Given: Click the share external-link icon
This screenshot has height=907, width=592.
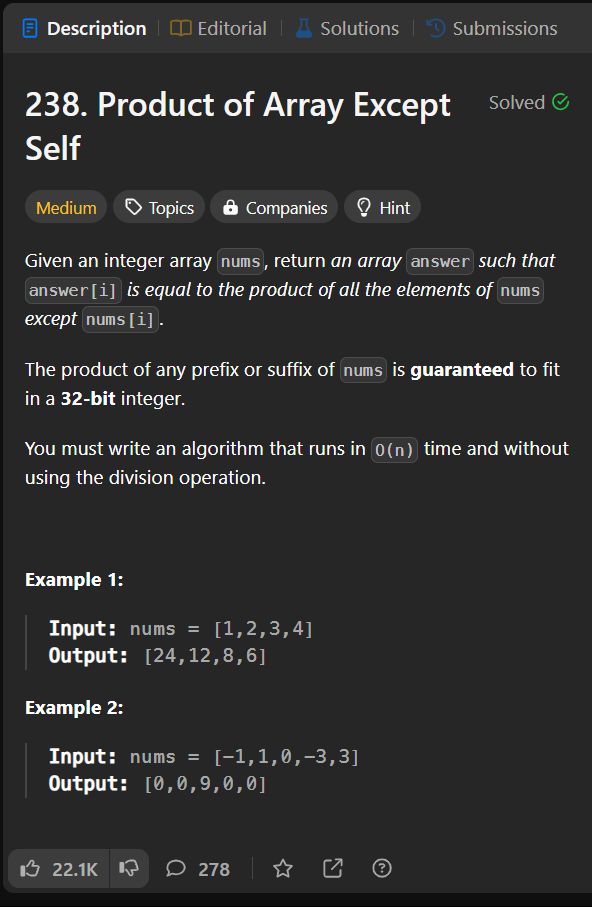Looking at the screenshot, I should [x=333, y=868].
